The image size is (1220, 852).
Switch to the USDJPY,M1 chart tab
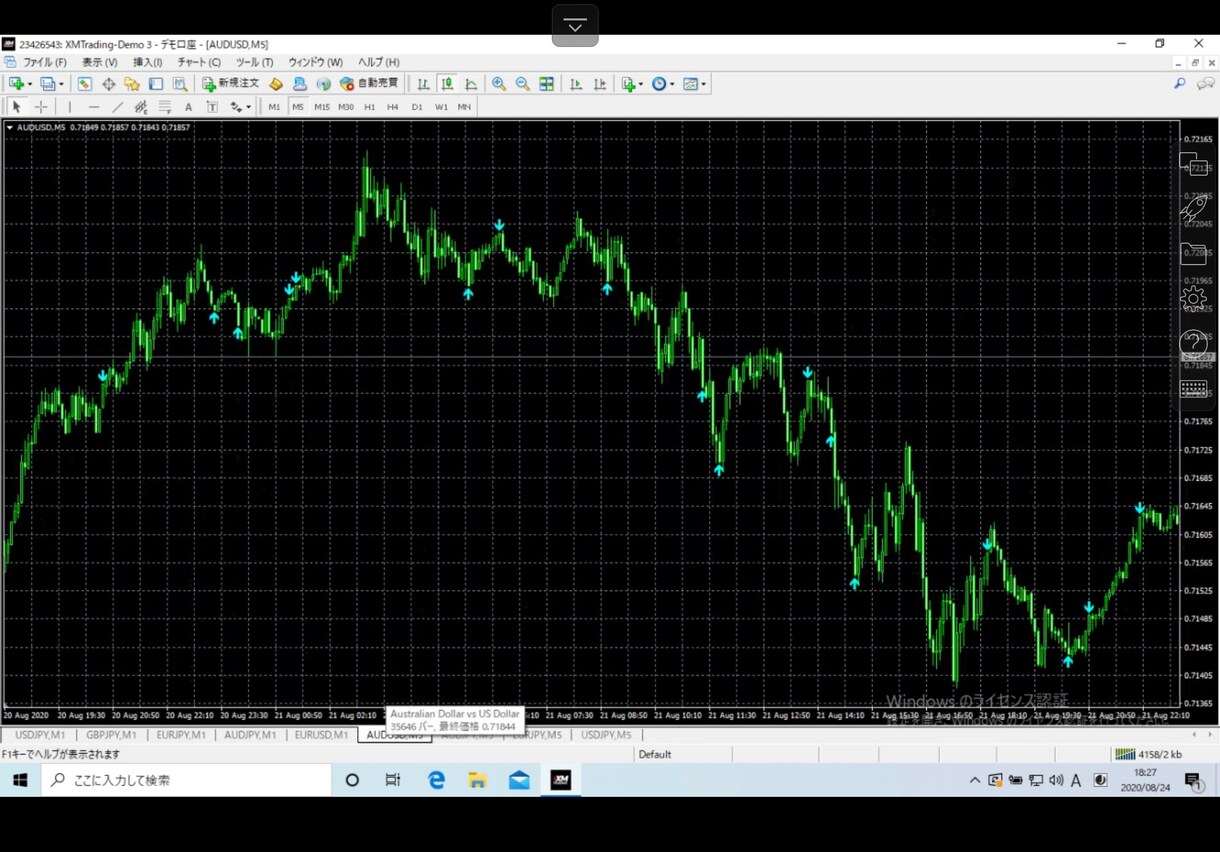(x=40, y=735)
